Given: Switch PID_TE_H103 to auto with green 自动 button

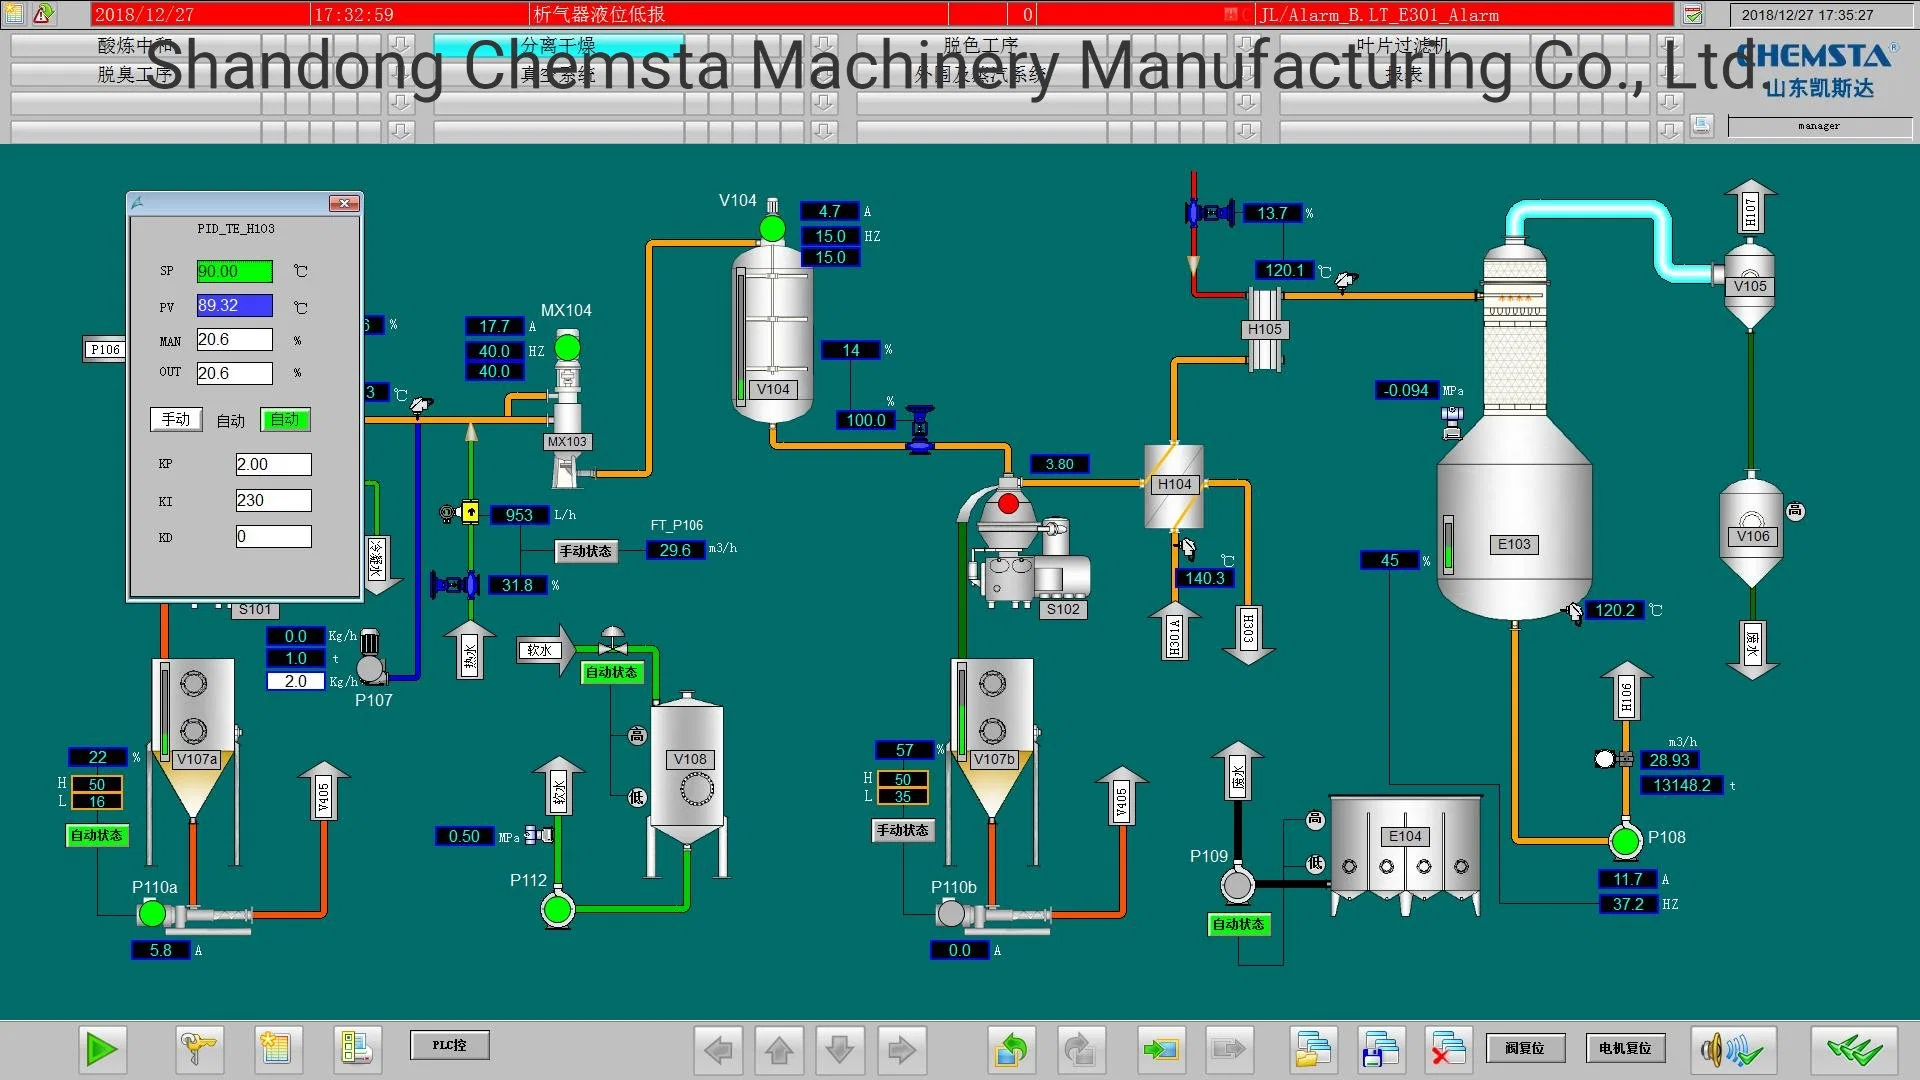Looking at the screenshot, I should coord(285,419).
